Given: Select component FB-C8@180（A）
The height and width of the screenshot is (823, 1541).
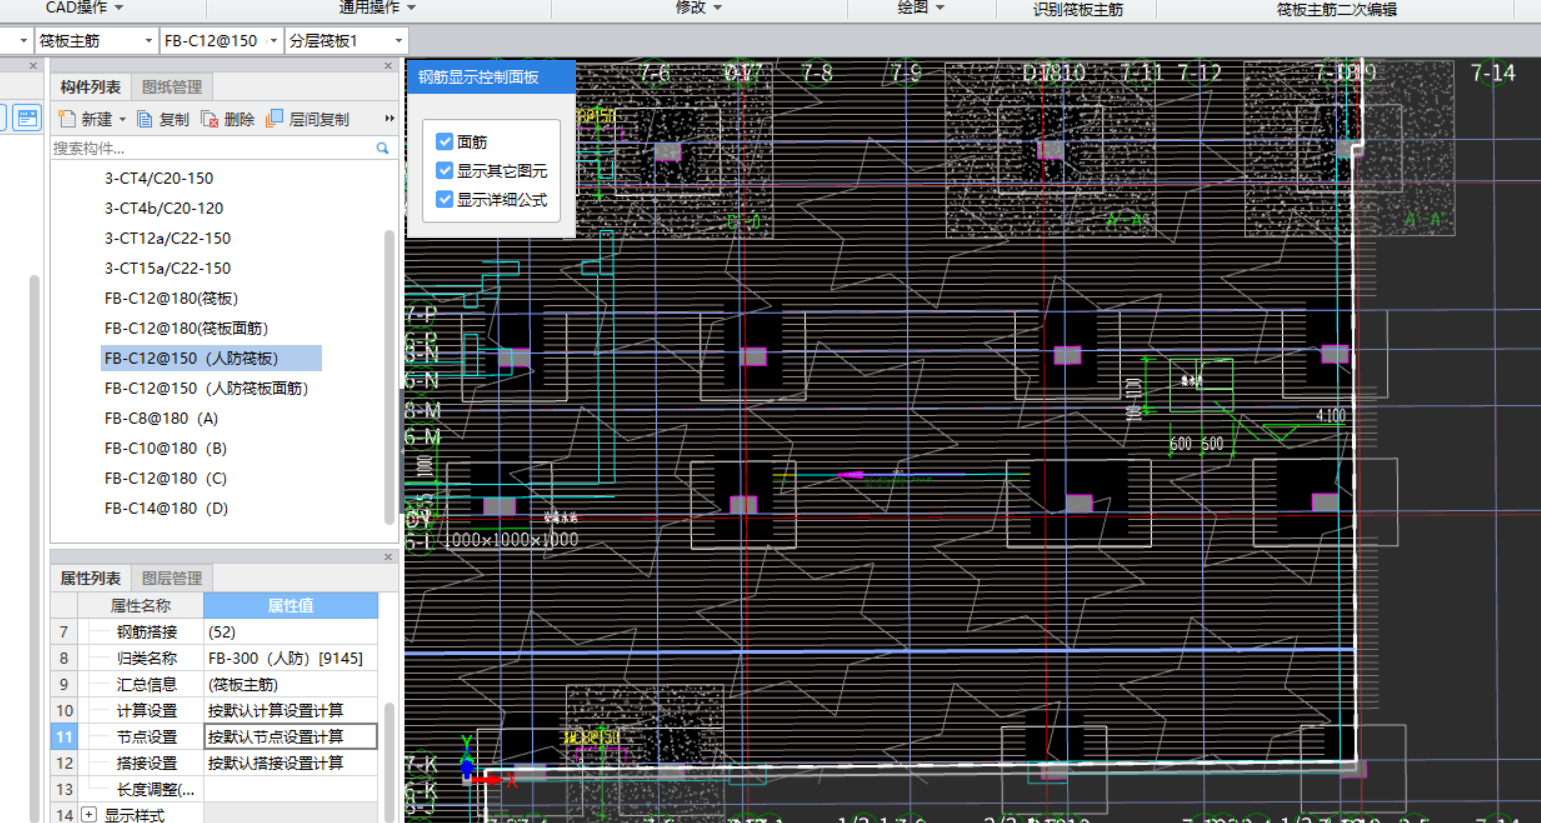Looking at the screenshot, I should [161, 418].
